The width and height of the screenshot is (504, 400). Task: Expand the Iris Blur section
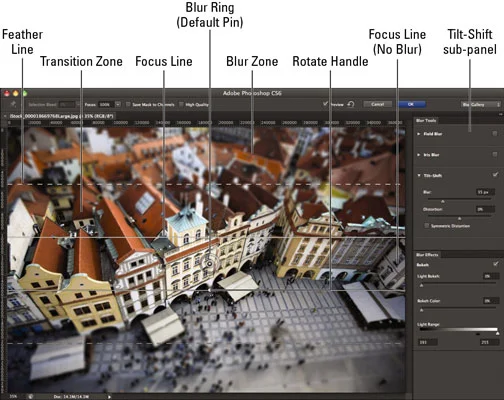419,155
